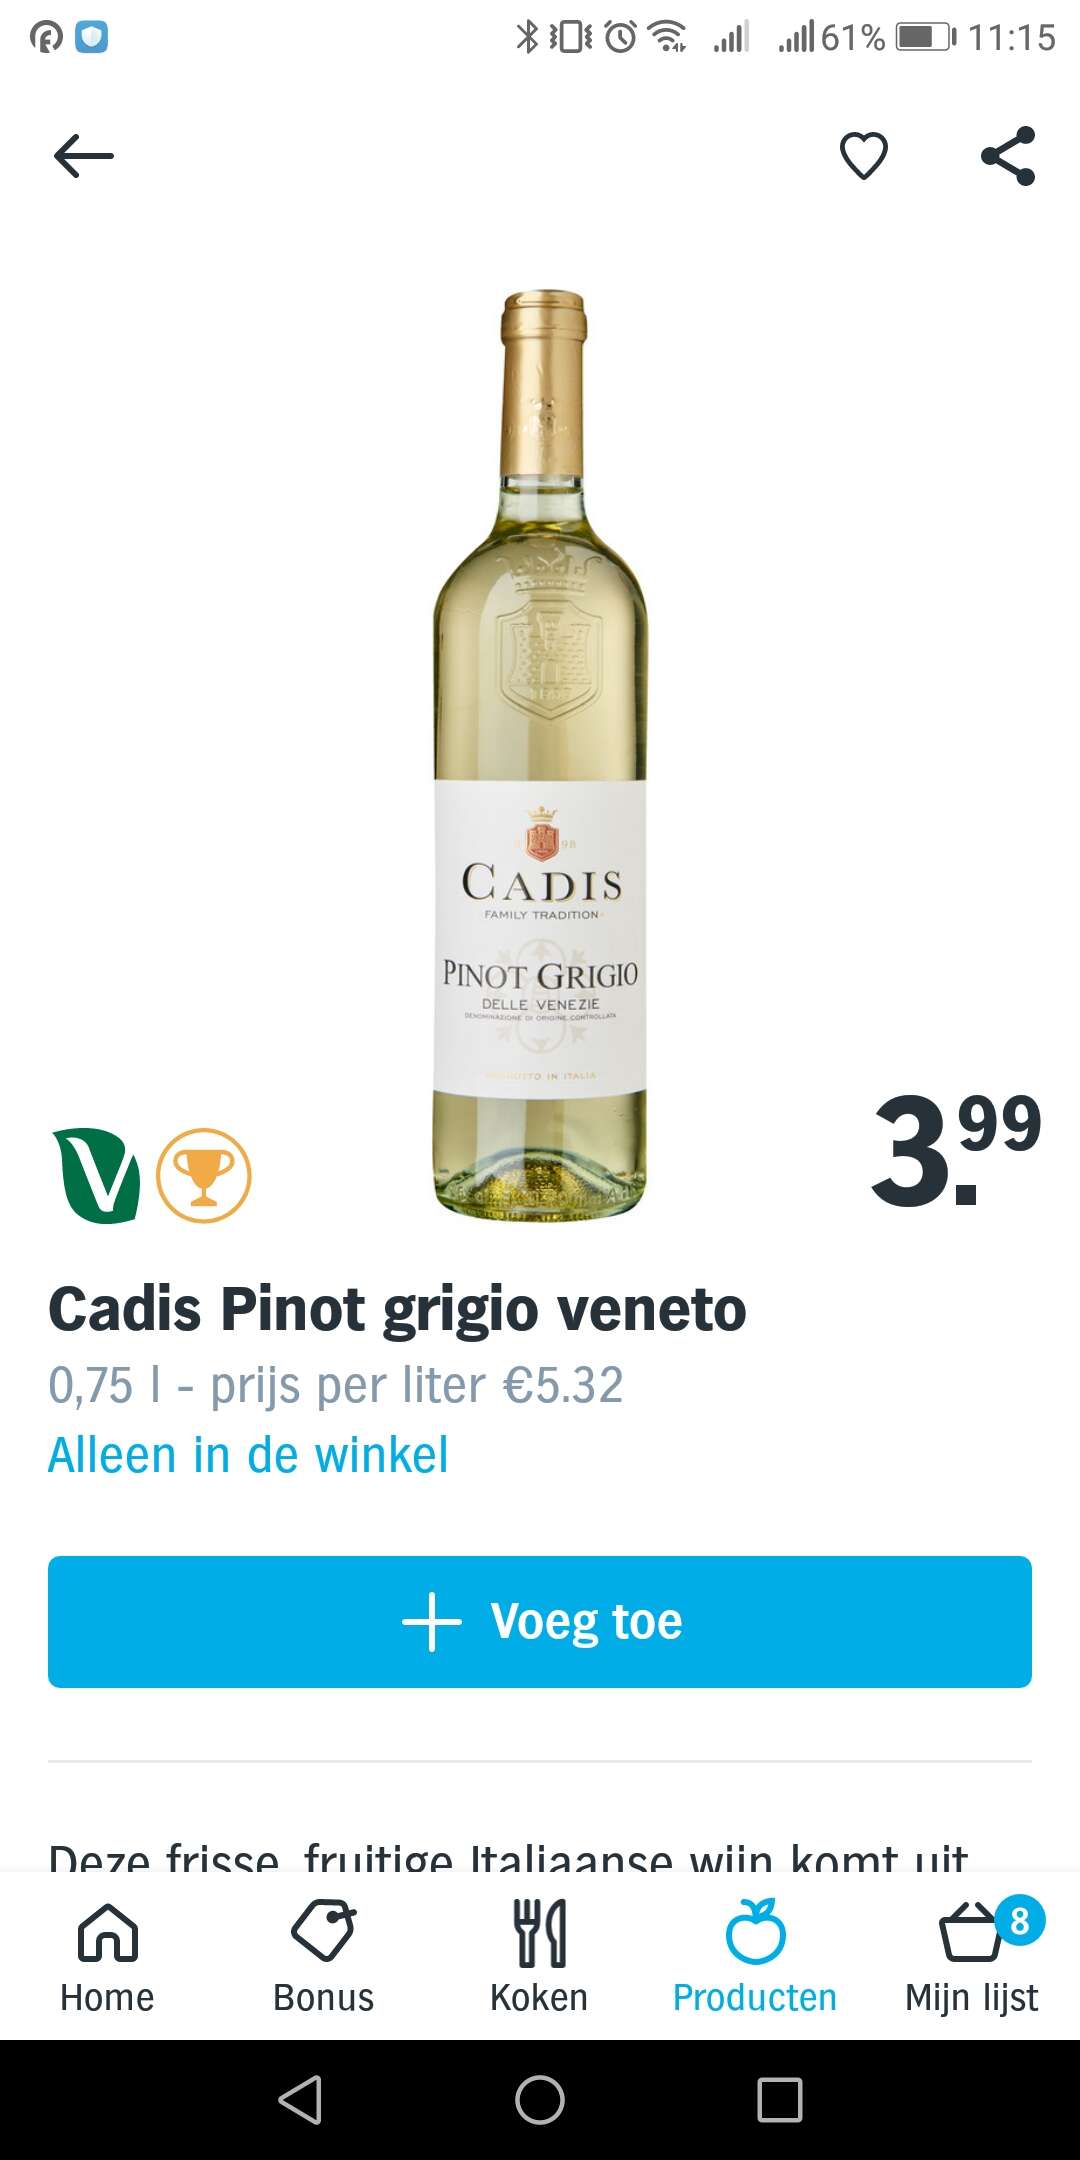Tap the back arrow icon
The height and width of the screenshot is (2160, 1080).
(x=84, y=157)
